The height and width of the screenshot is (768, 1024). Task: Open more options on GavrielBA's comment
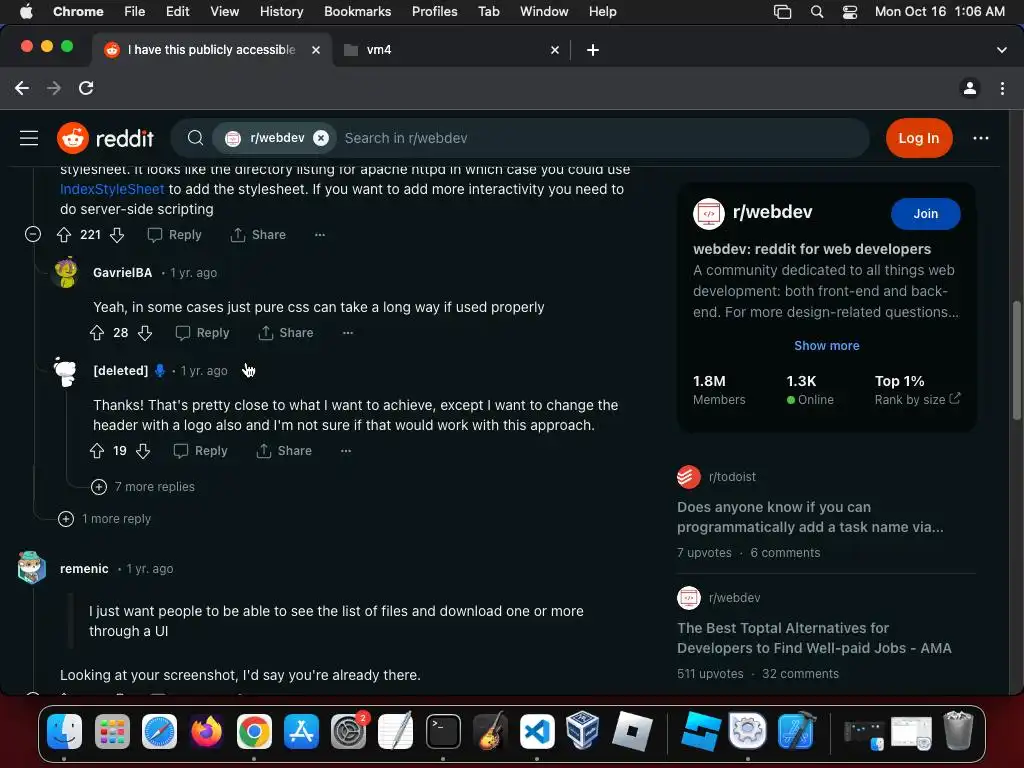347,332
